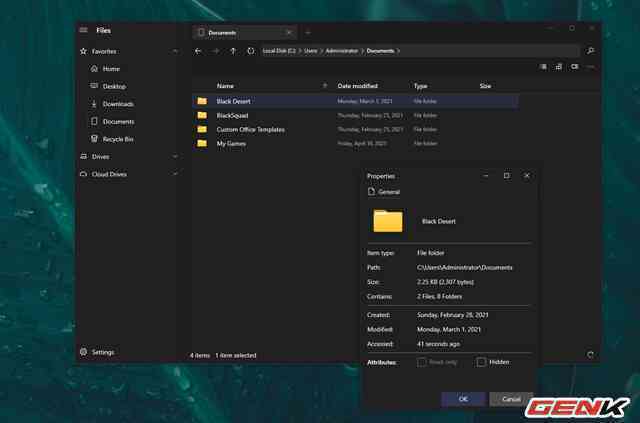Click Administrator in the breadcrumb path
Viewport: 640px width, 423px height.
(x=342, y=51)
